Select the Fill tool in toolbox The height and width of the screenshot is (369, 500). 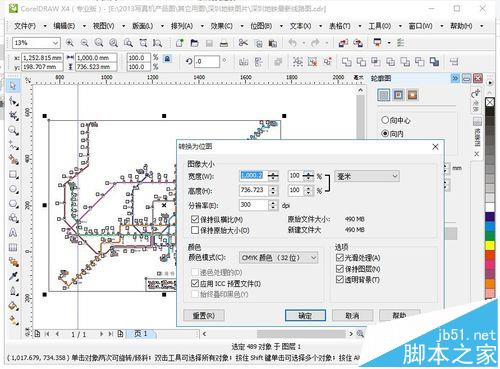(13, 306)
